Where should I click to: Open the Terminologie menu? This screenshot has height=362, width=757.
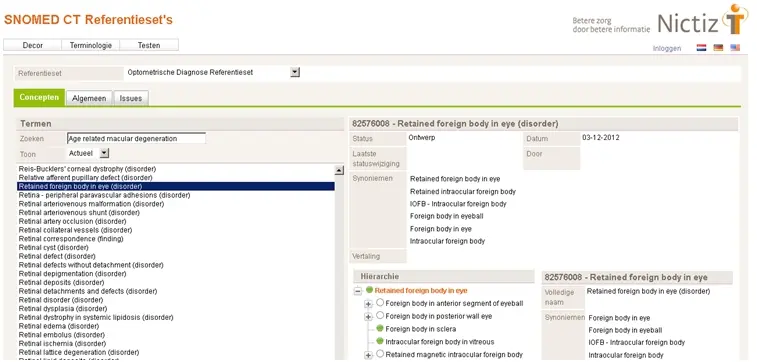[x=91, y=45]
